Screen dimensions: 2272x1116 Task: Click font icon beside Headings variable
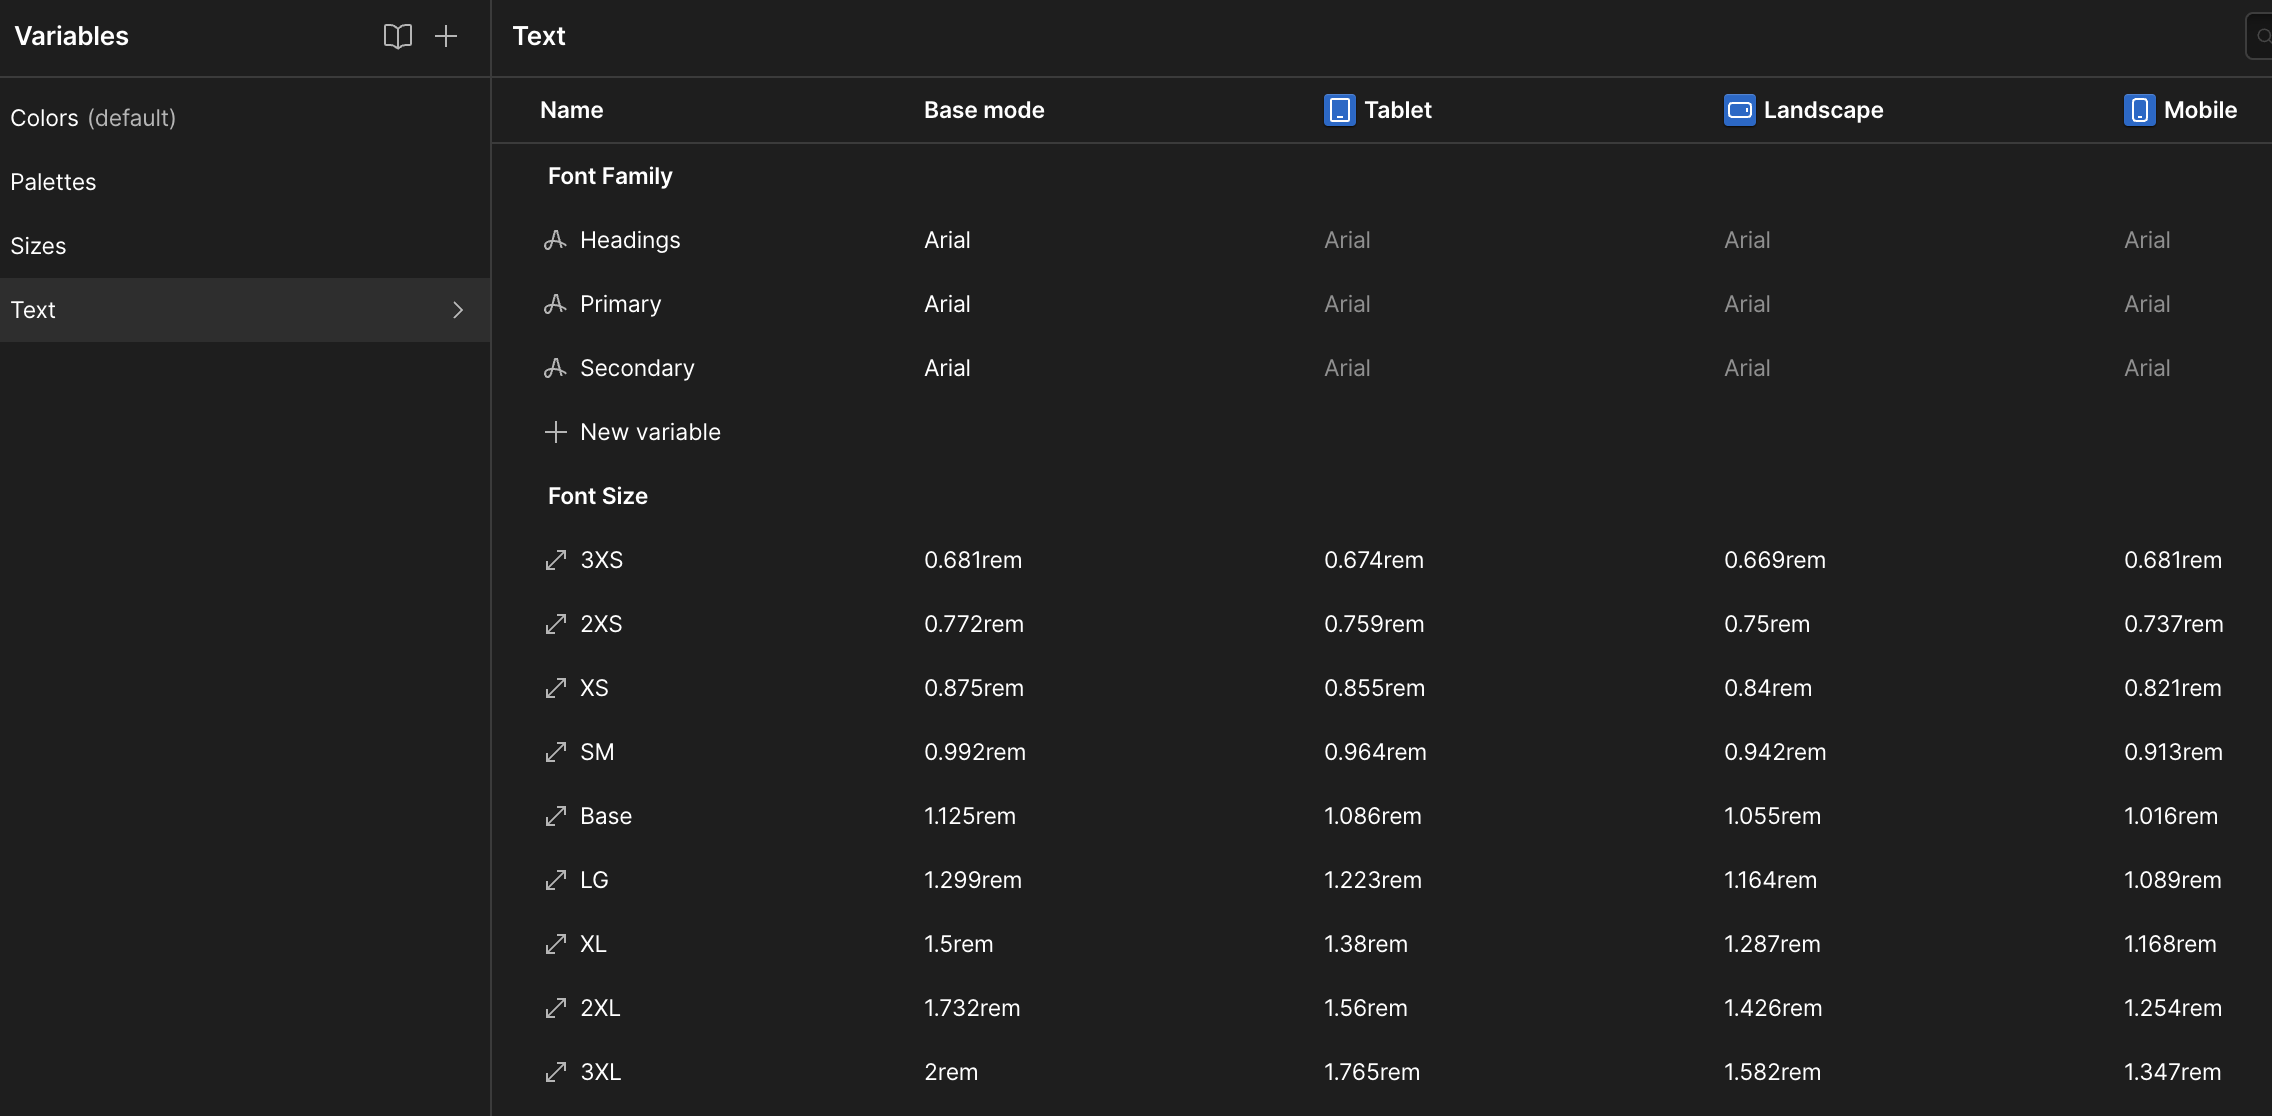[x=555, y=240]
